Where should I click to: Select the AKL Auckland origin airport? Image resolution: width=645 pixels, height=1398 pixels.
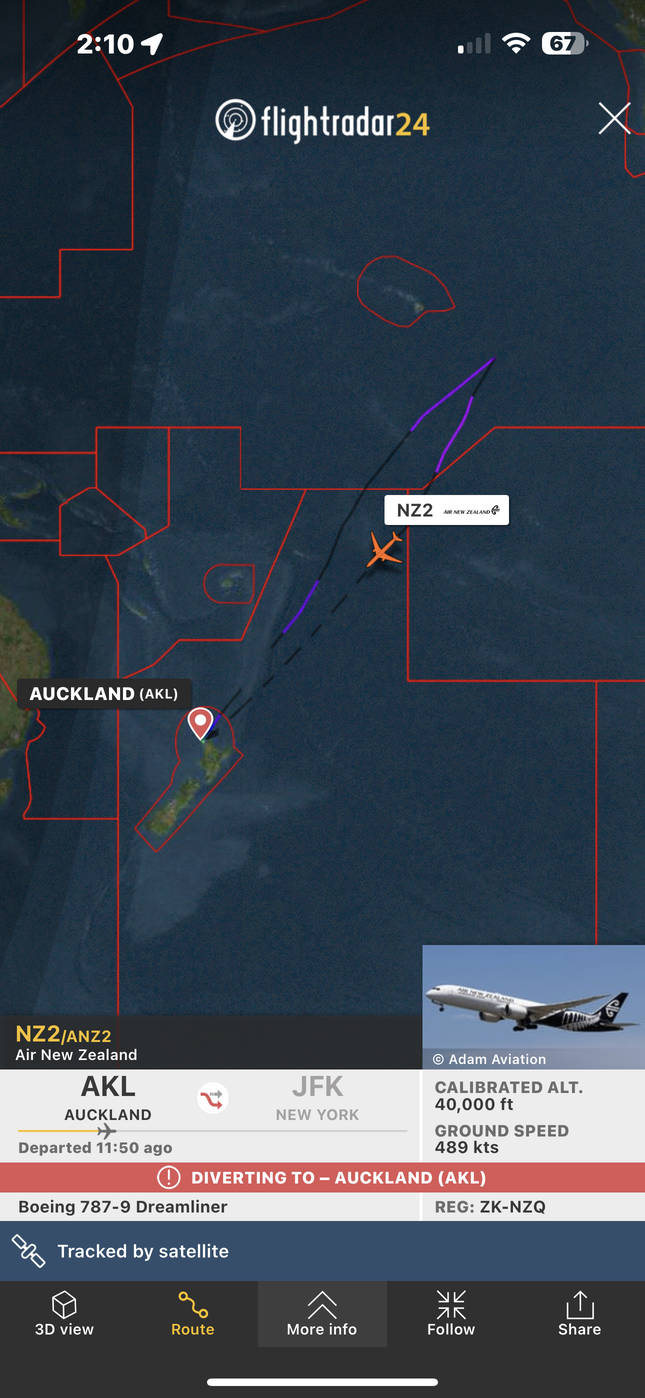click(108, 1099)
